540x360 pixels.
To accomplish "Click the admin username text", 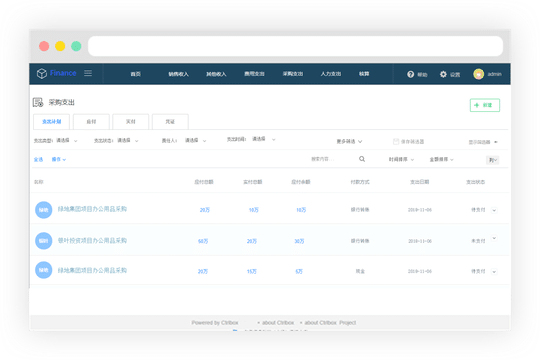I will click(x=495, y=74).
